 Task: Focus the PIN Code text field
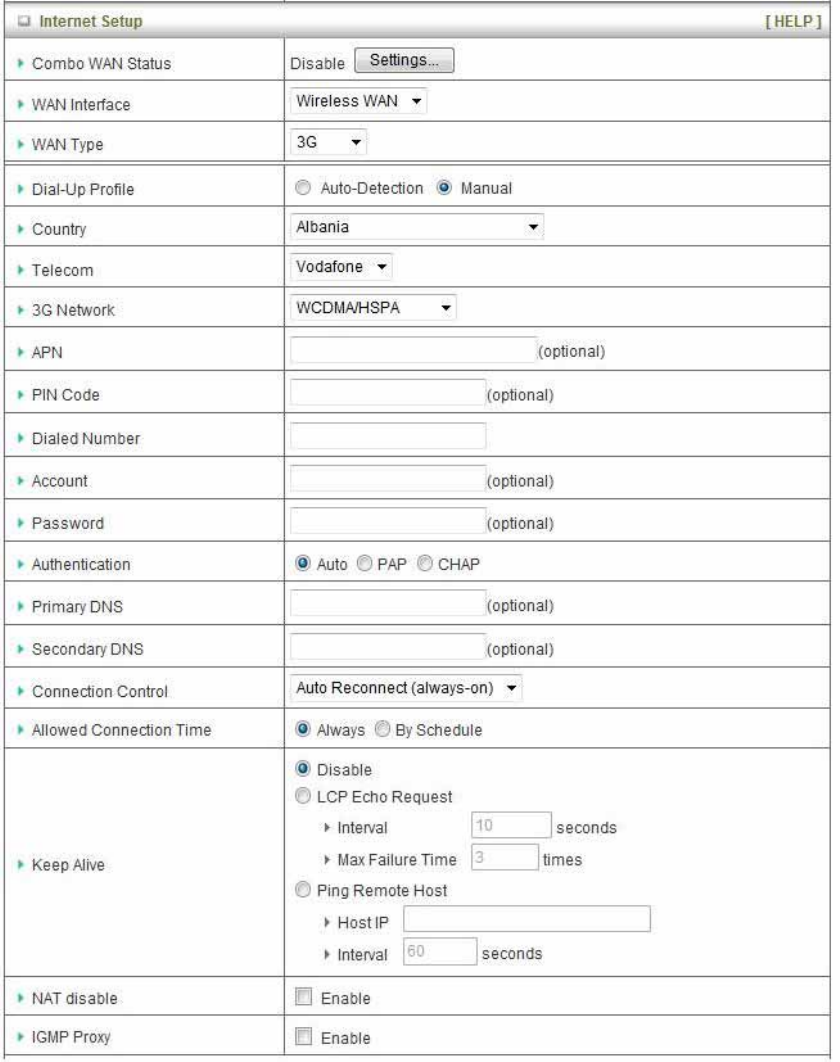(387, 393)
